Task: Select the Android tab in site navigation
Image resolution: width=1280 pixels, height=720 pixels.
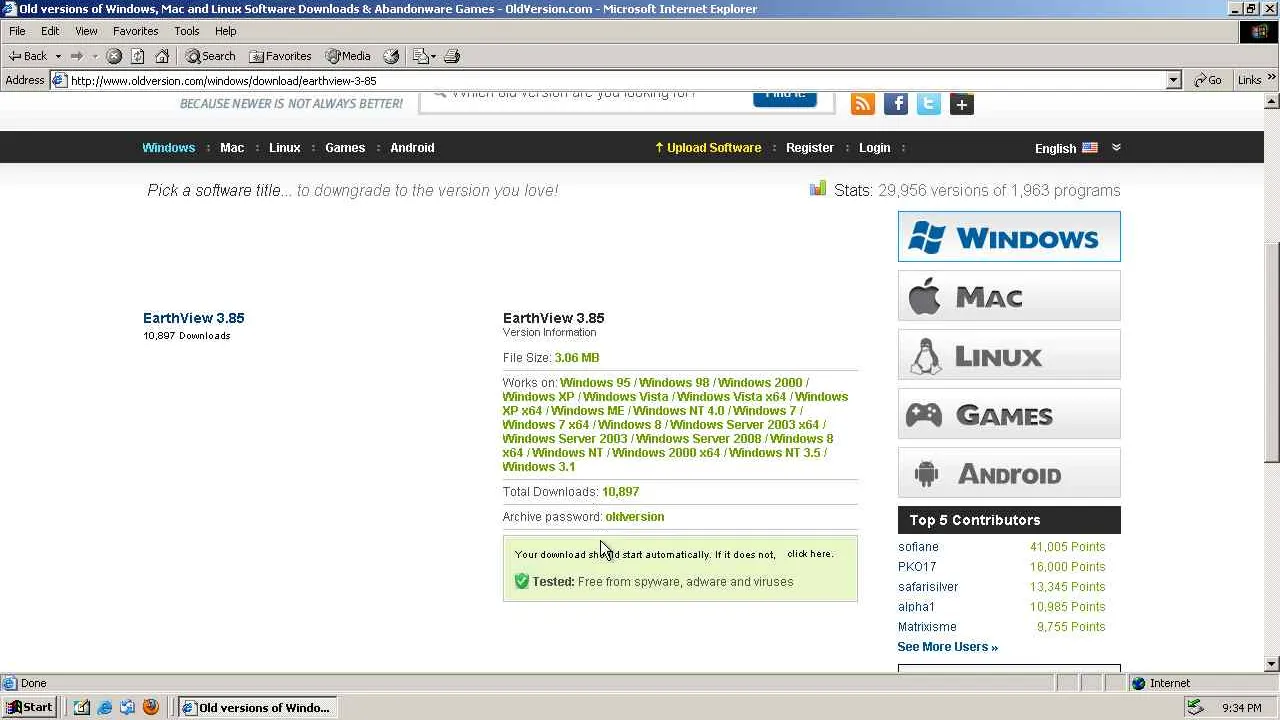Action: pyautogui.click(x=412, y=148)
